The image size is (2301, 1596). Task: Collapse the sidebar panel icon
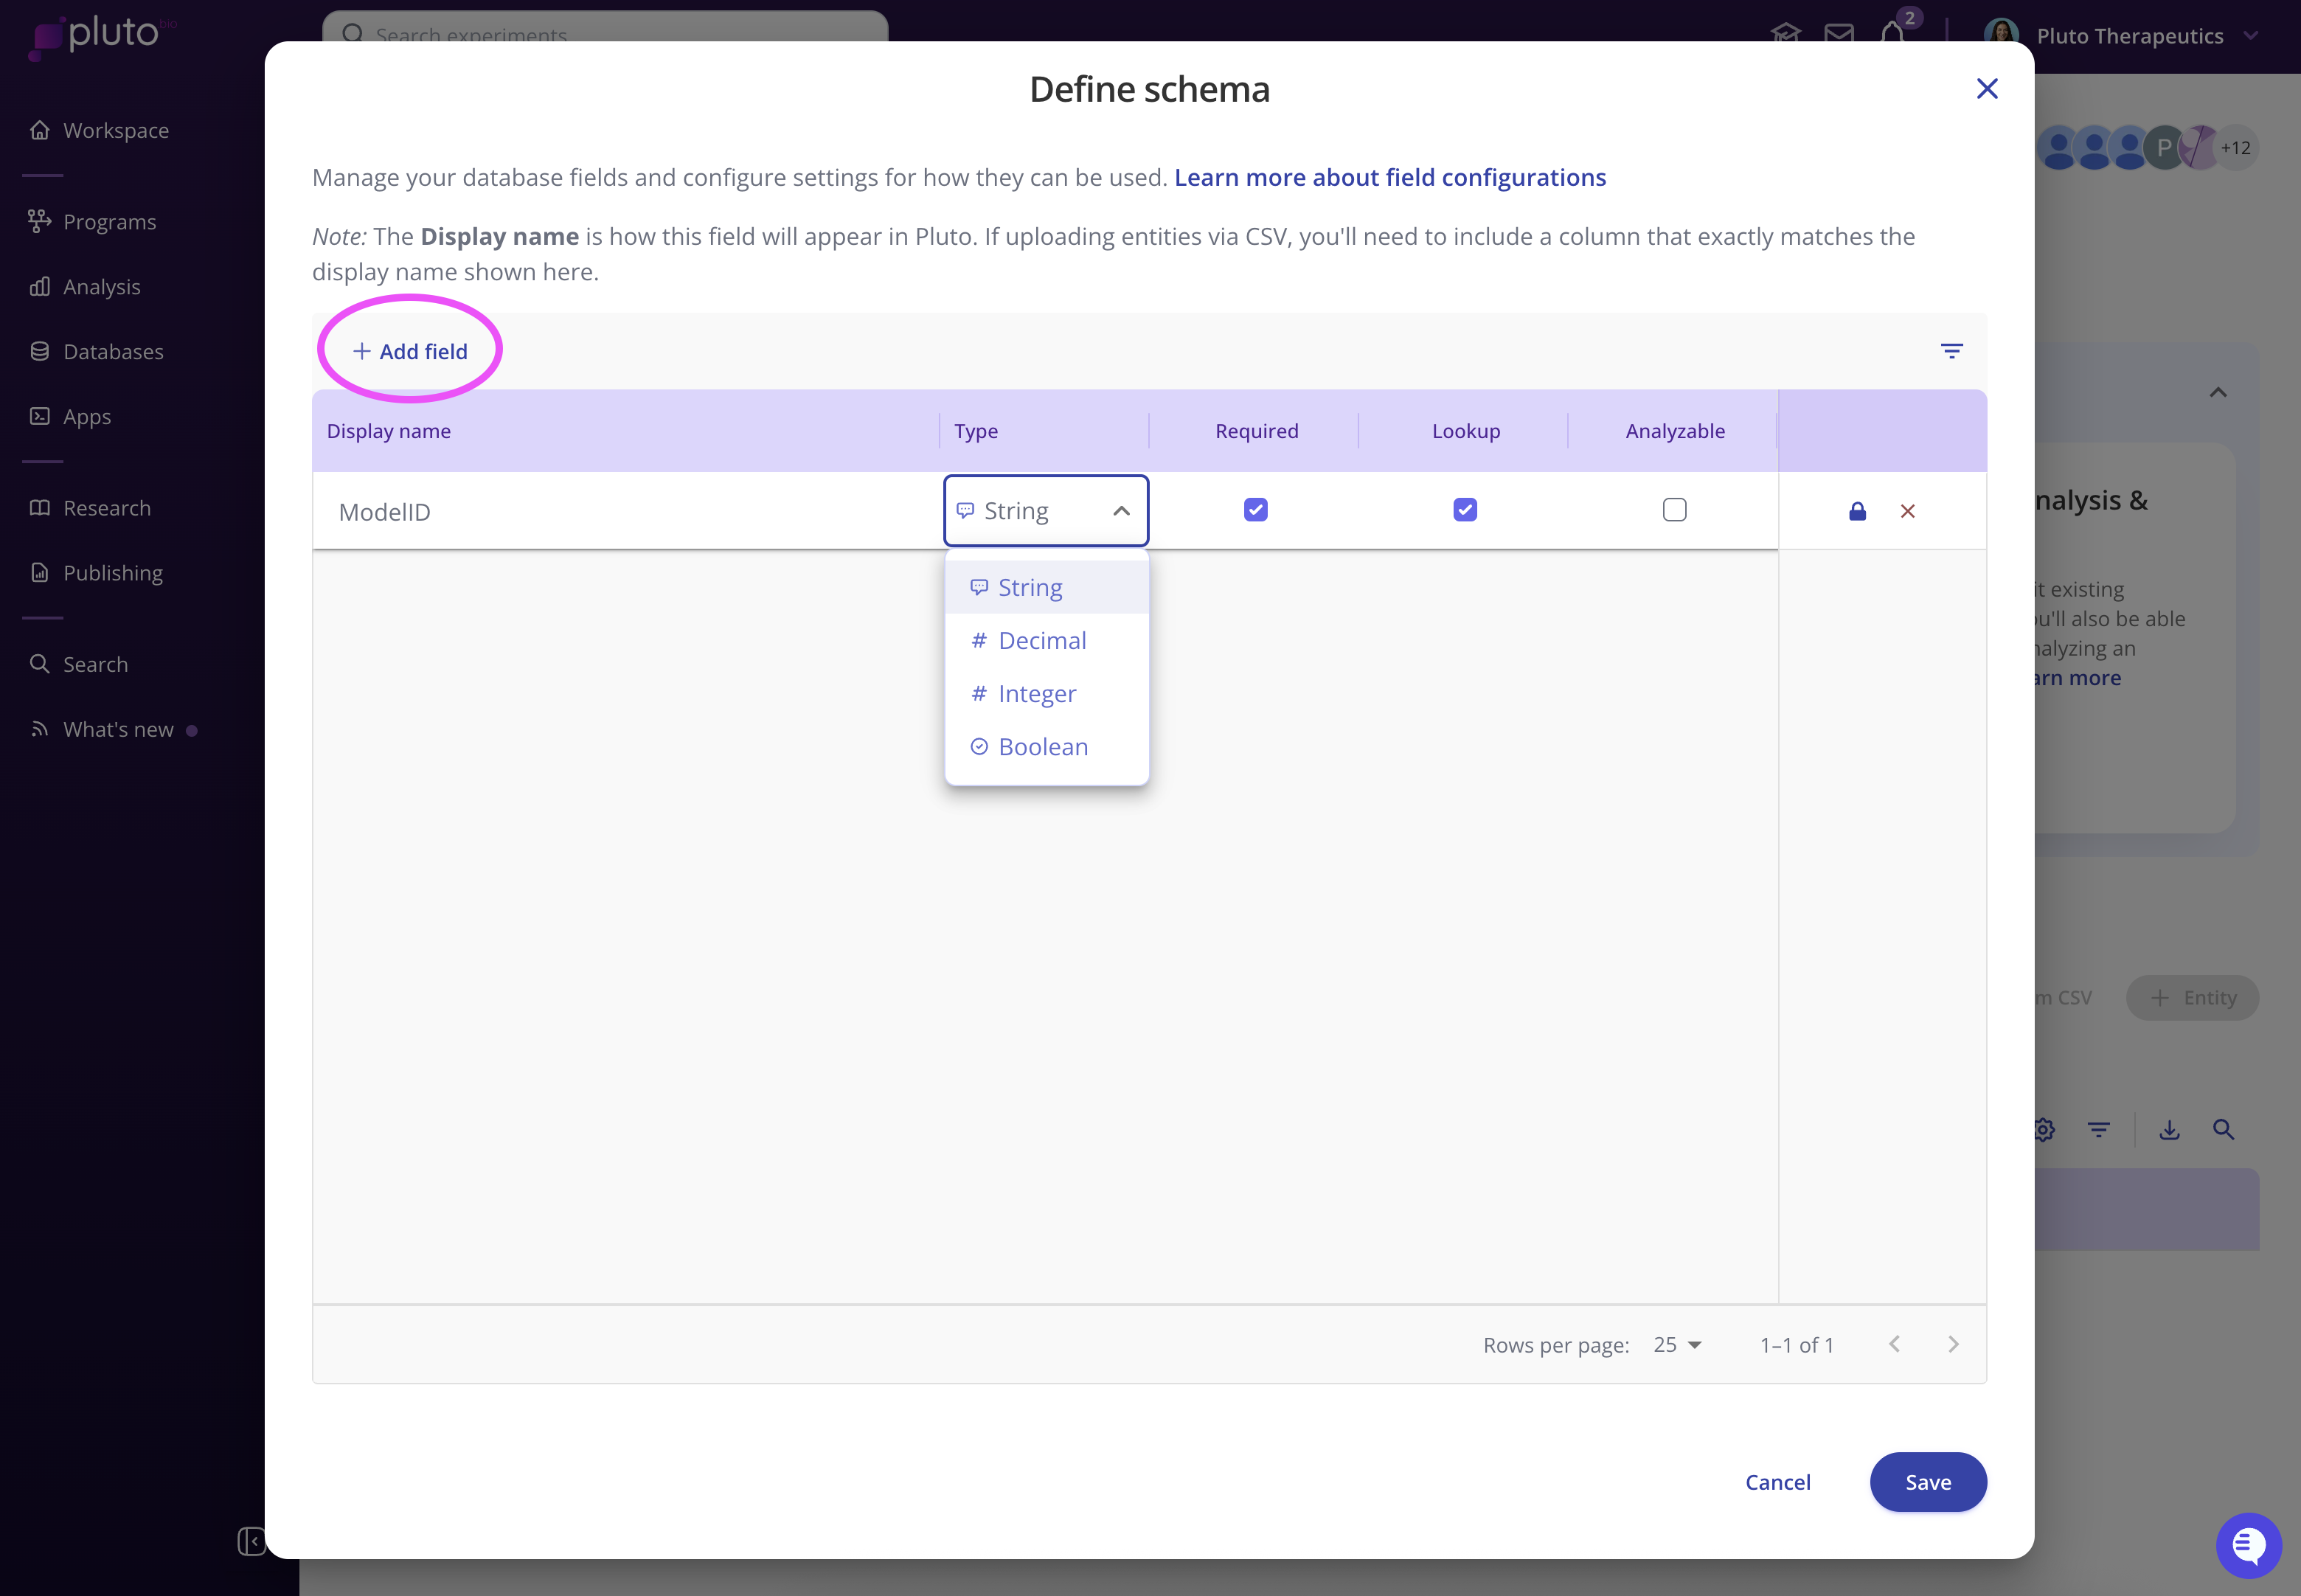click(251, 1541)
